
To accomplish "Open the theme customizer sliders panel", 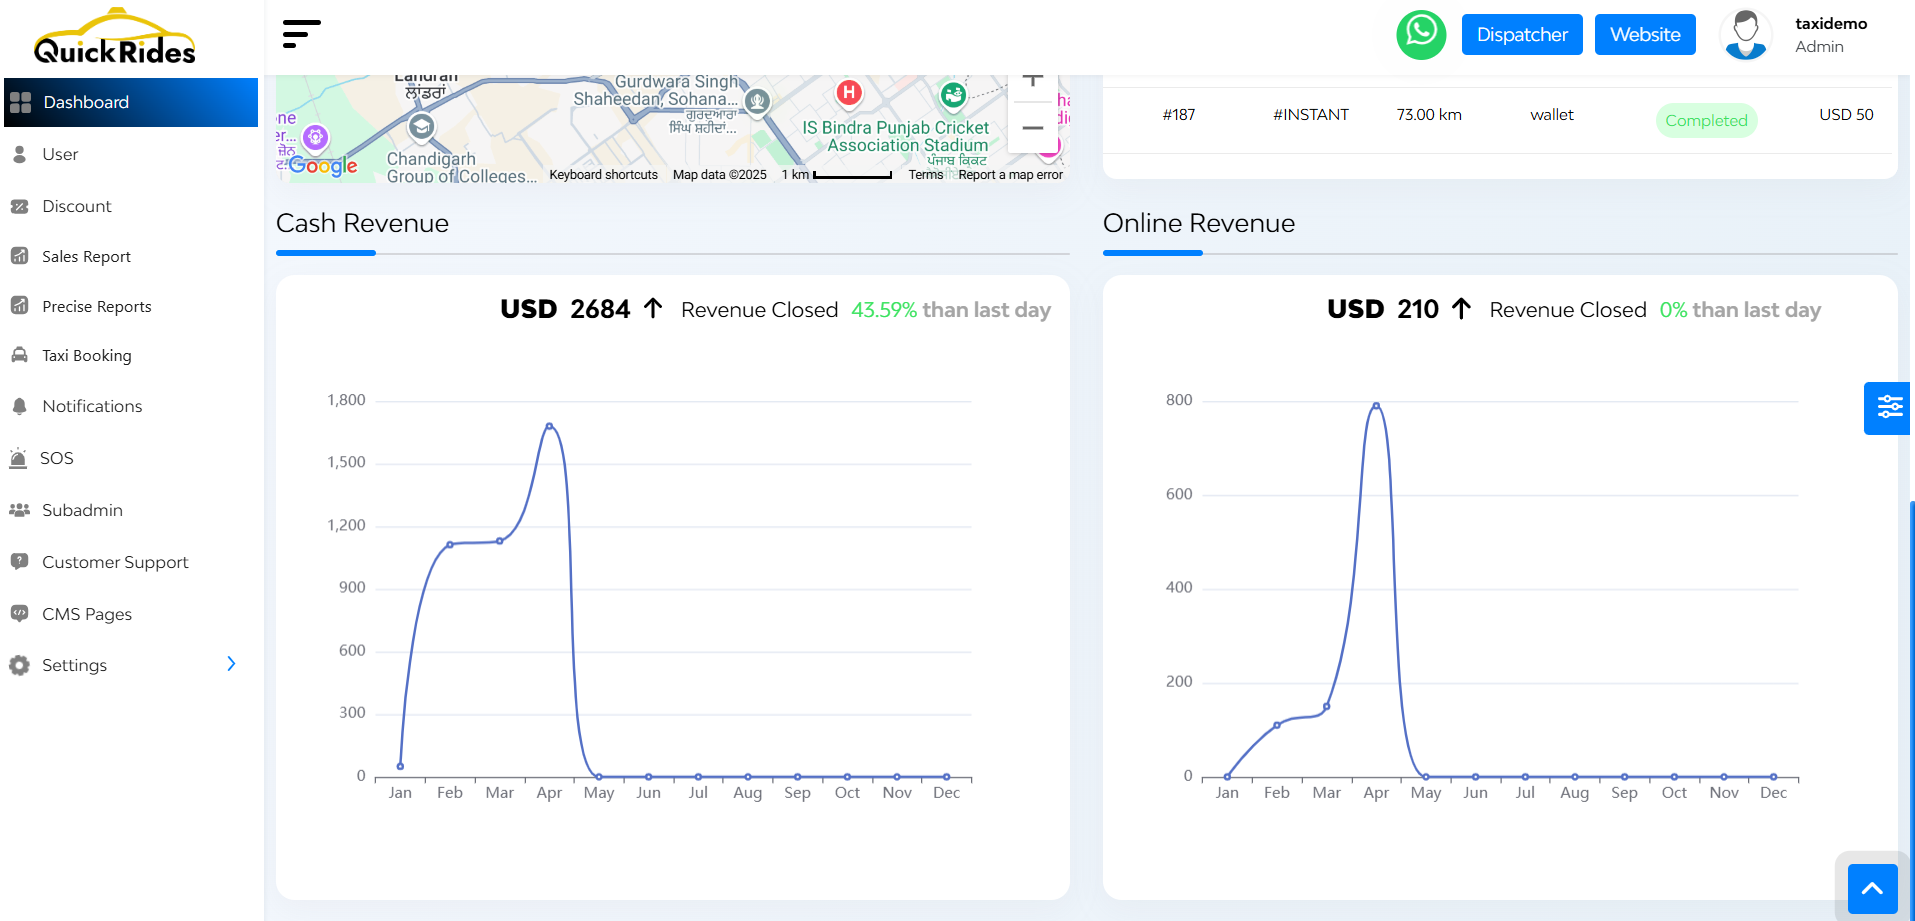I will [1888, 408].
